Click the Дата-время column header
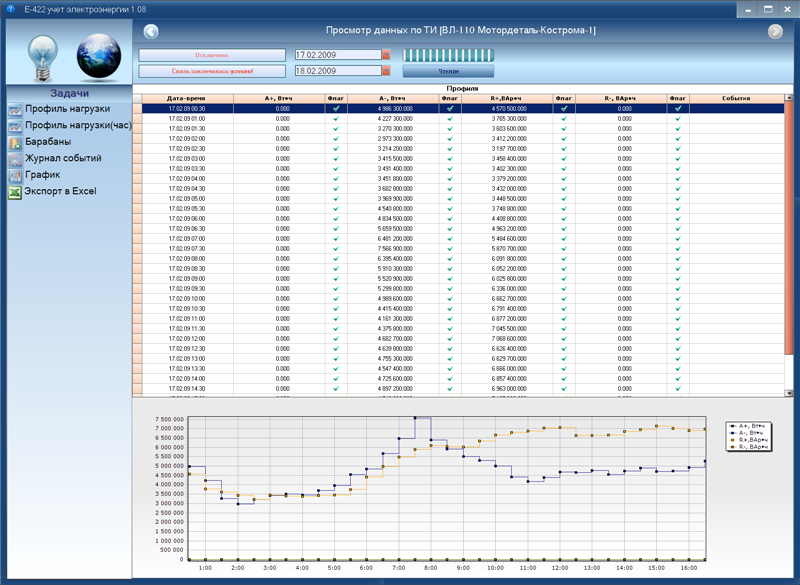Viewport: 800px width, 585px height. pos(187,98)
